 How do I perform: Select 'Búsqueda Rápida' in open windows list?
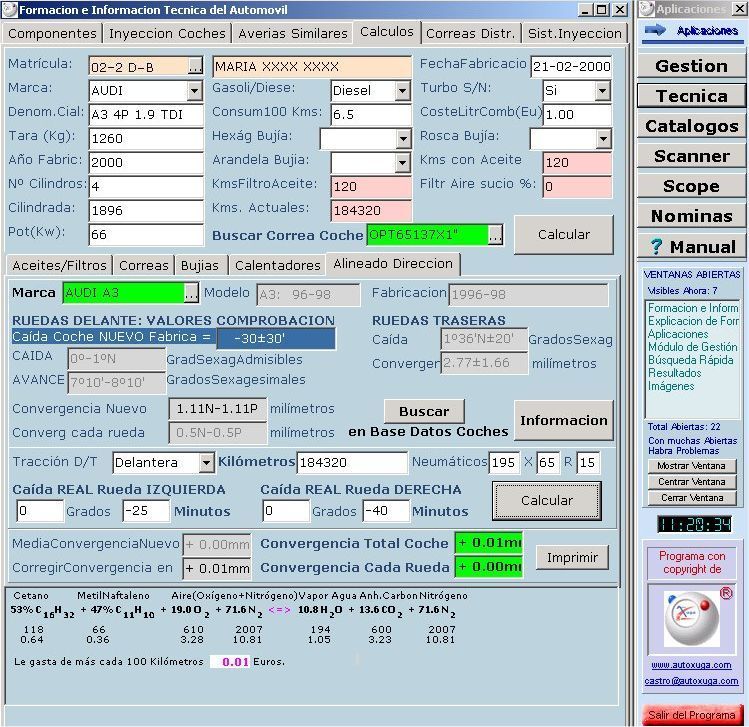tap(690, 360)
